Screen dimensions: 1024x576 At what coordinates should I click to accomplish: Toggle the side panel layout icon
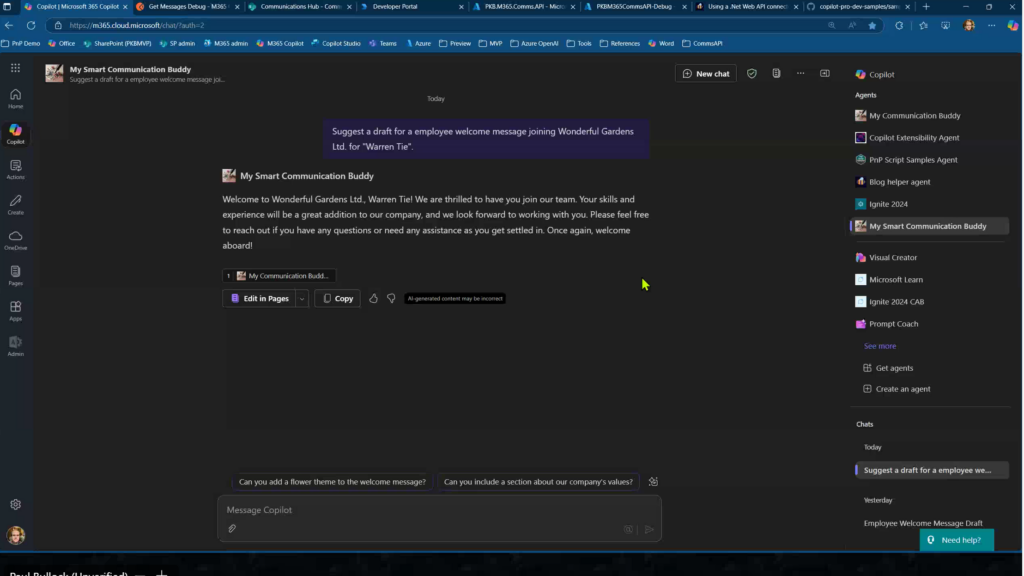coord(825,74)
